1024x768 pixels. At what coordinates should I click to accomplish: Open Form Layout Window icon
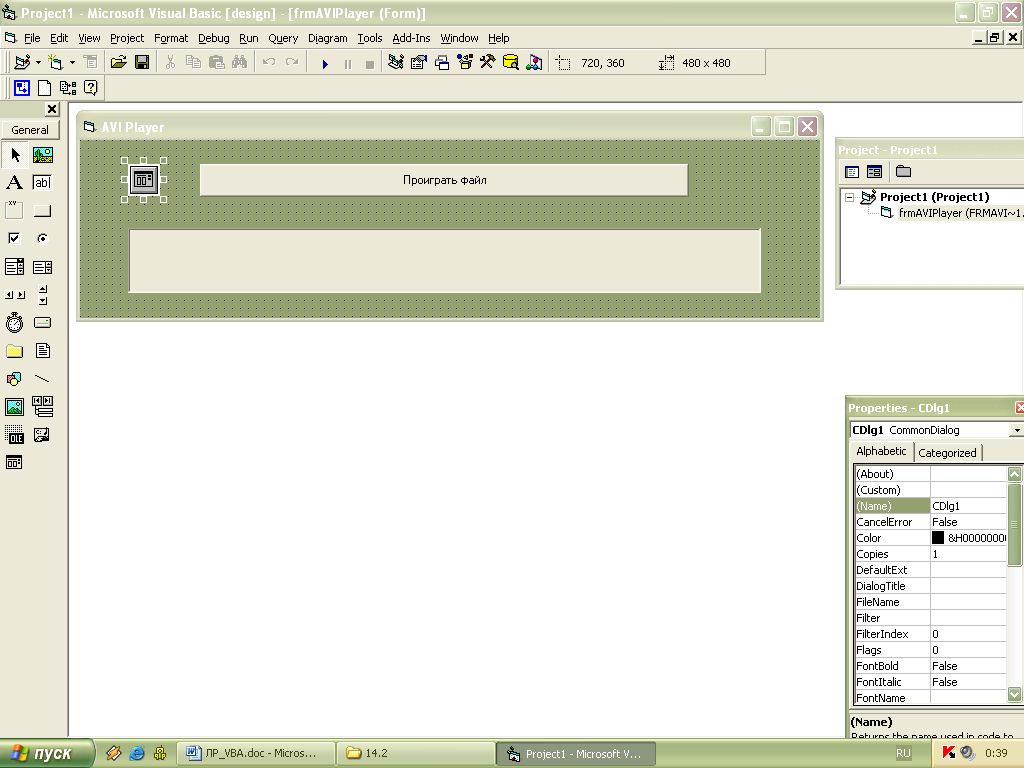coord(442,63)
